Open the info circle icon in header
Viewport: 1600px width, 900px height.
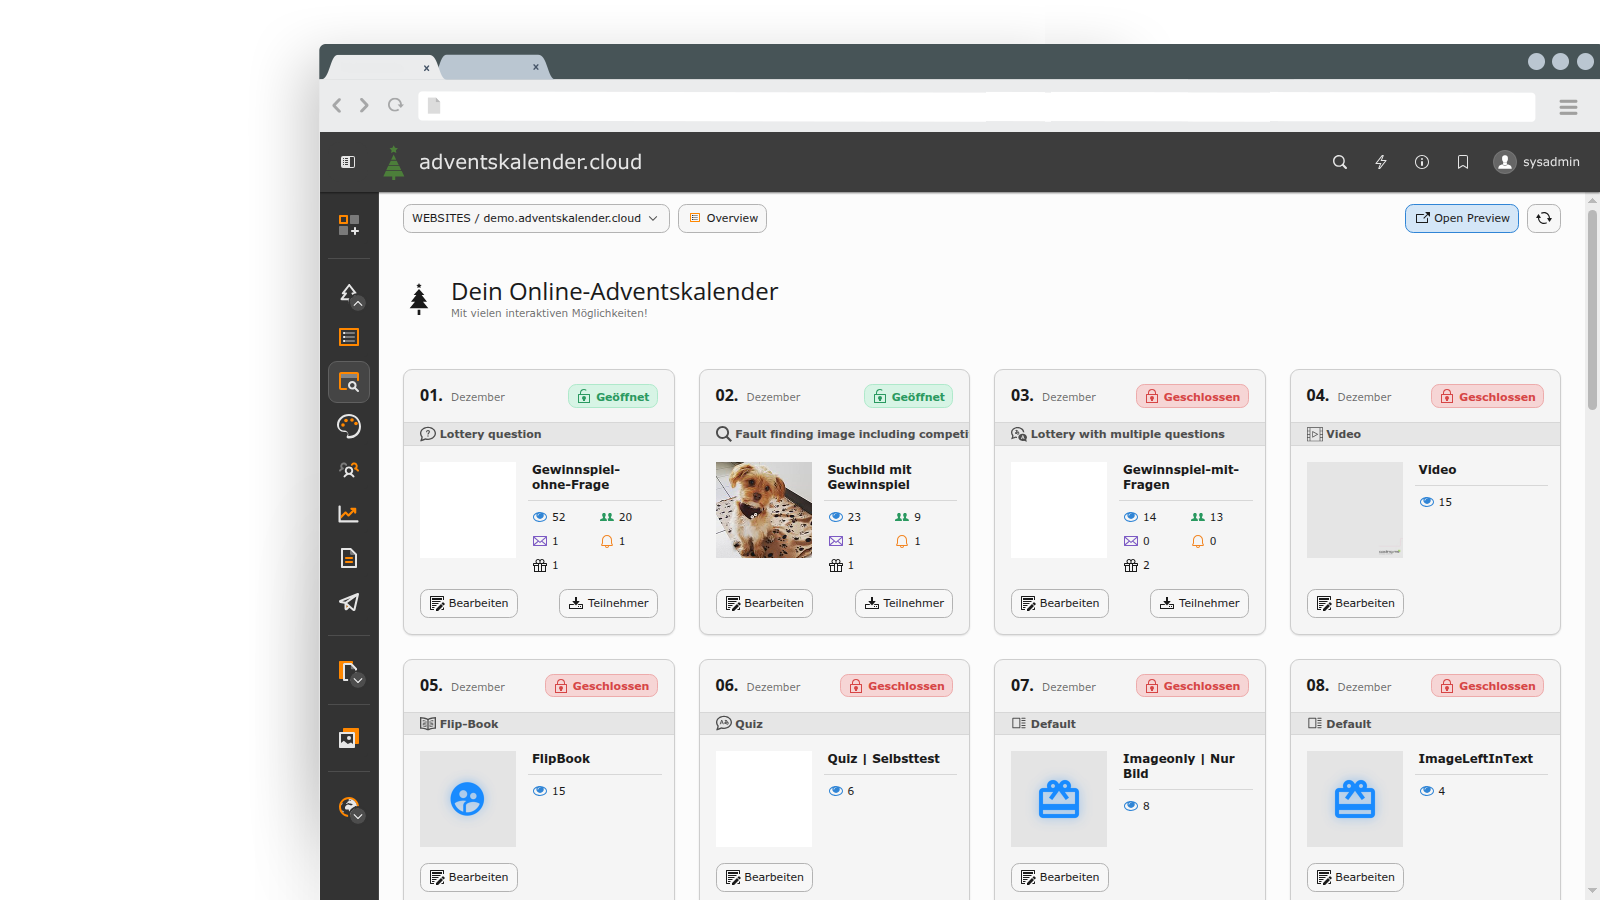point(1422,162)
